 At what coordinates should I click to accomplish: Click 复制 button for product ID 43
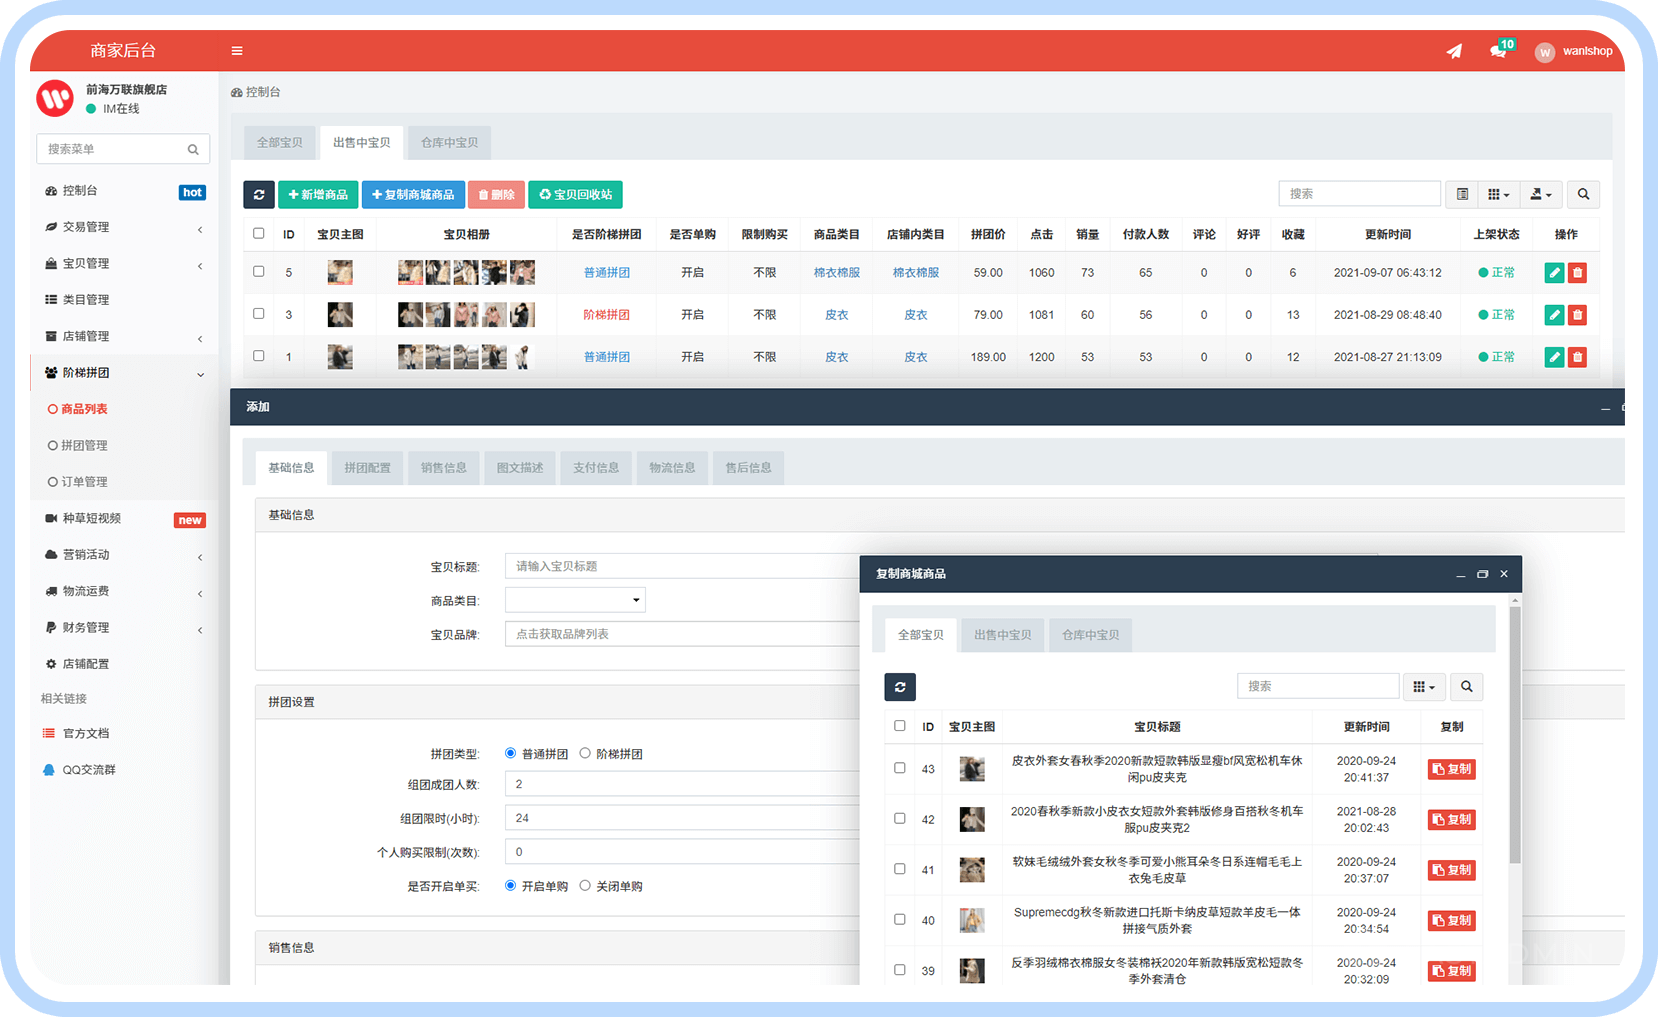click(x=1451, y=769)
